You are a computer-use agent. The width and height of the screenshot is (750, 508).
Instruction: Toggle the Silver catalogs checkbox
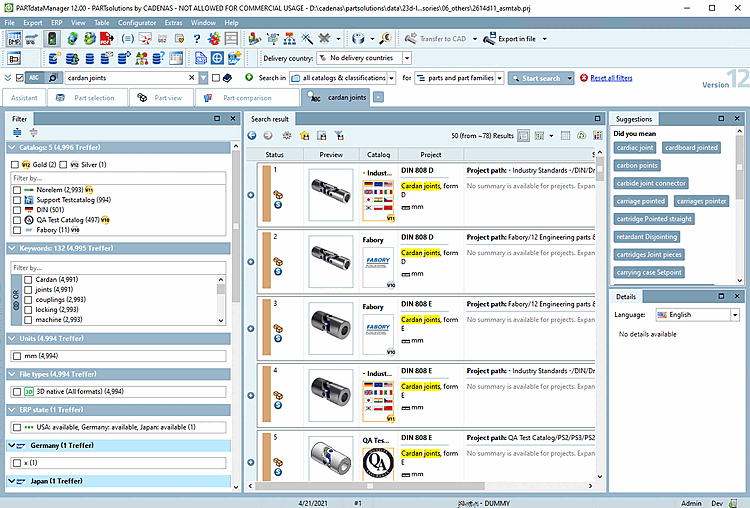coord(63,165)
